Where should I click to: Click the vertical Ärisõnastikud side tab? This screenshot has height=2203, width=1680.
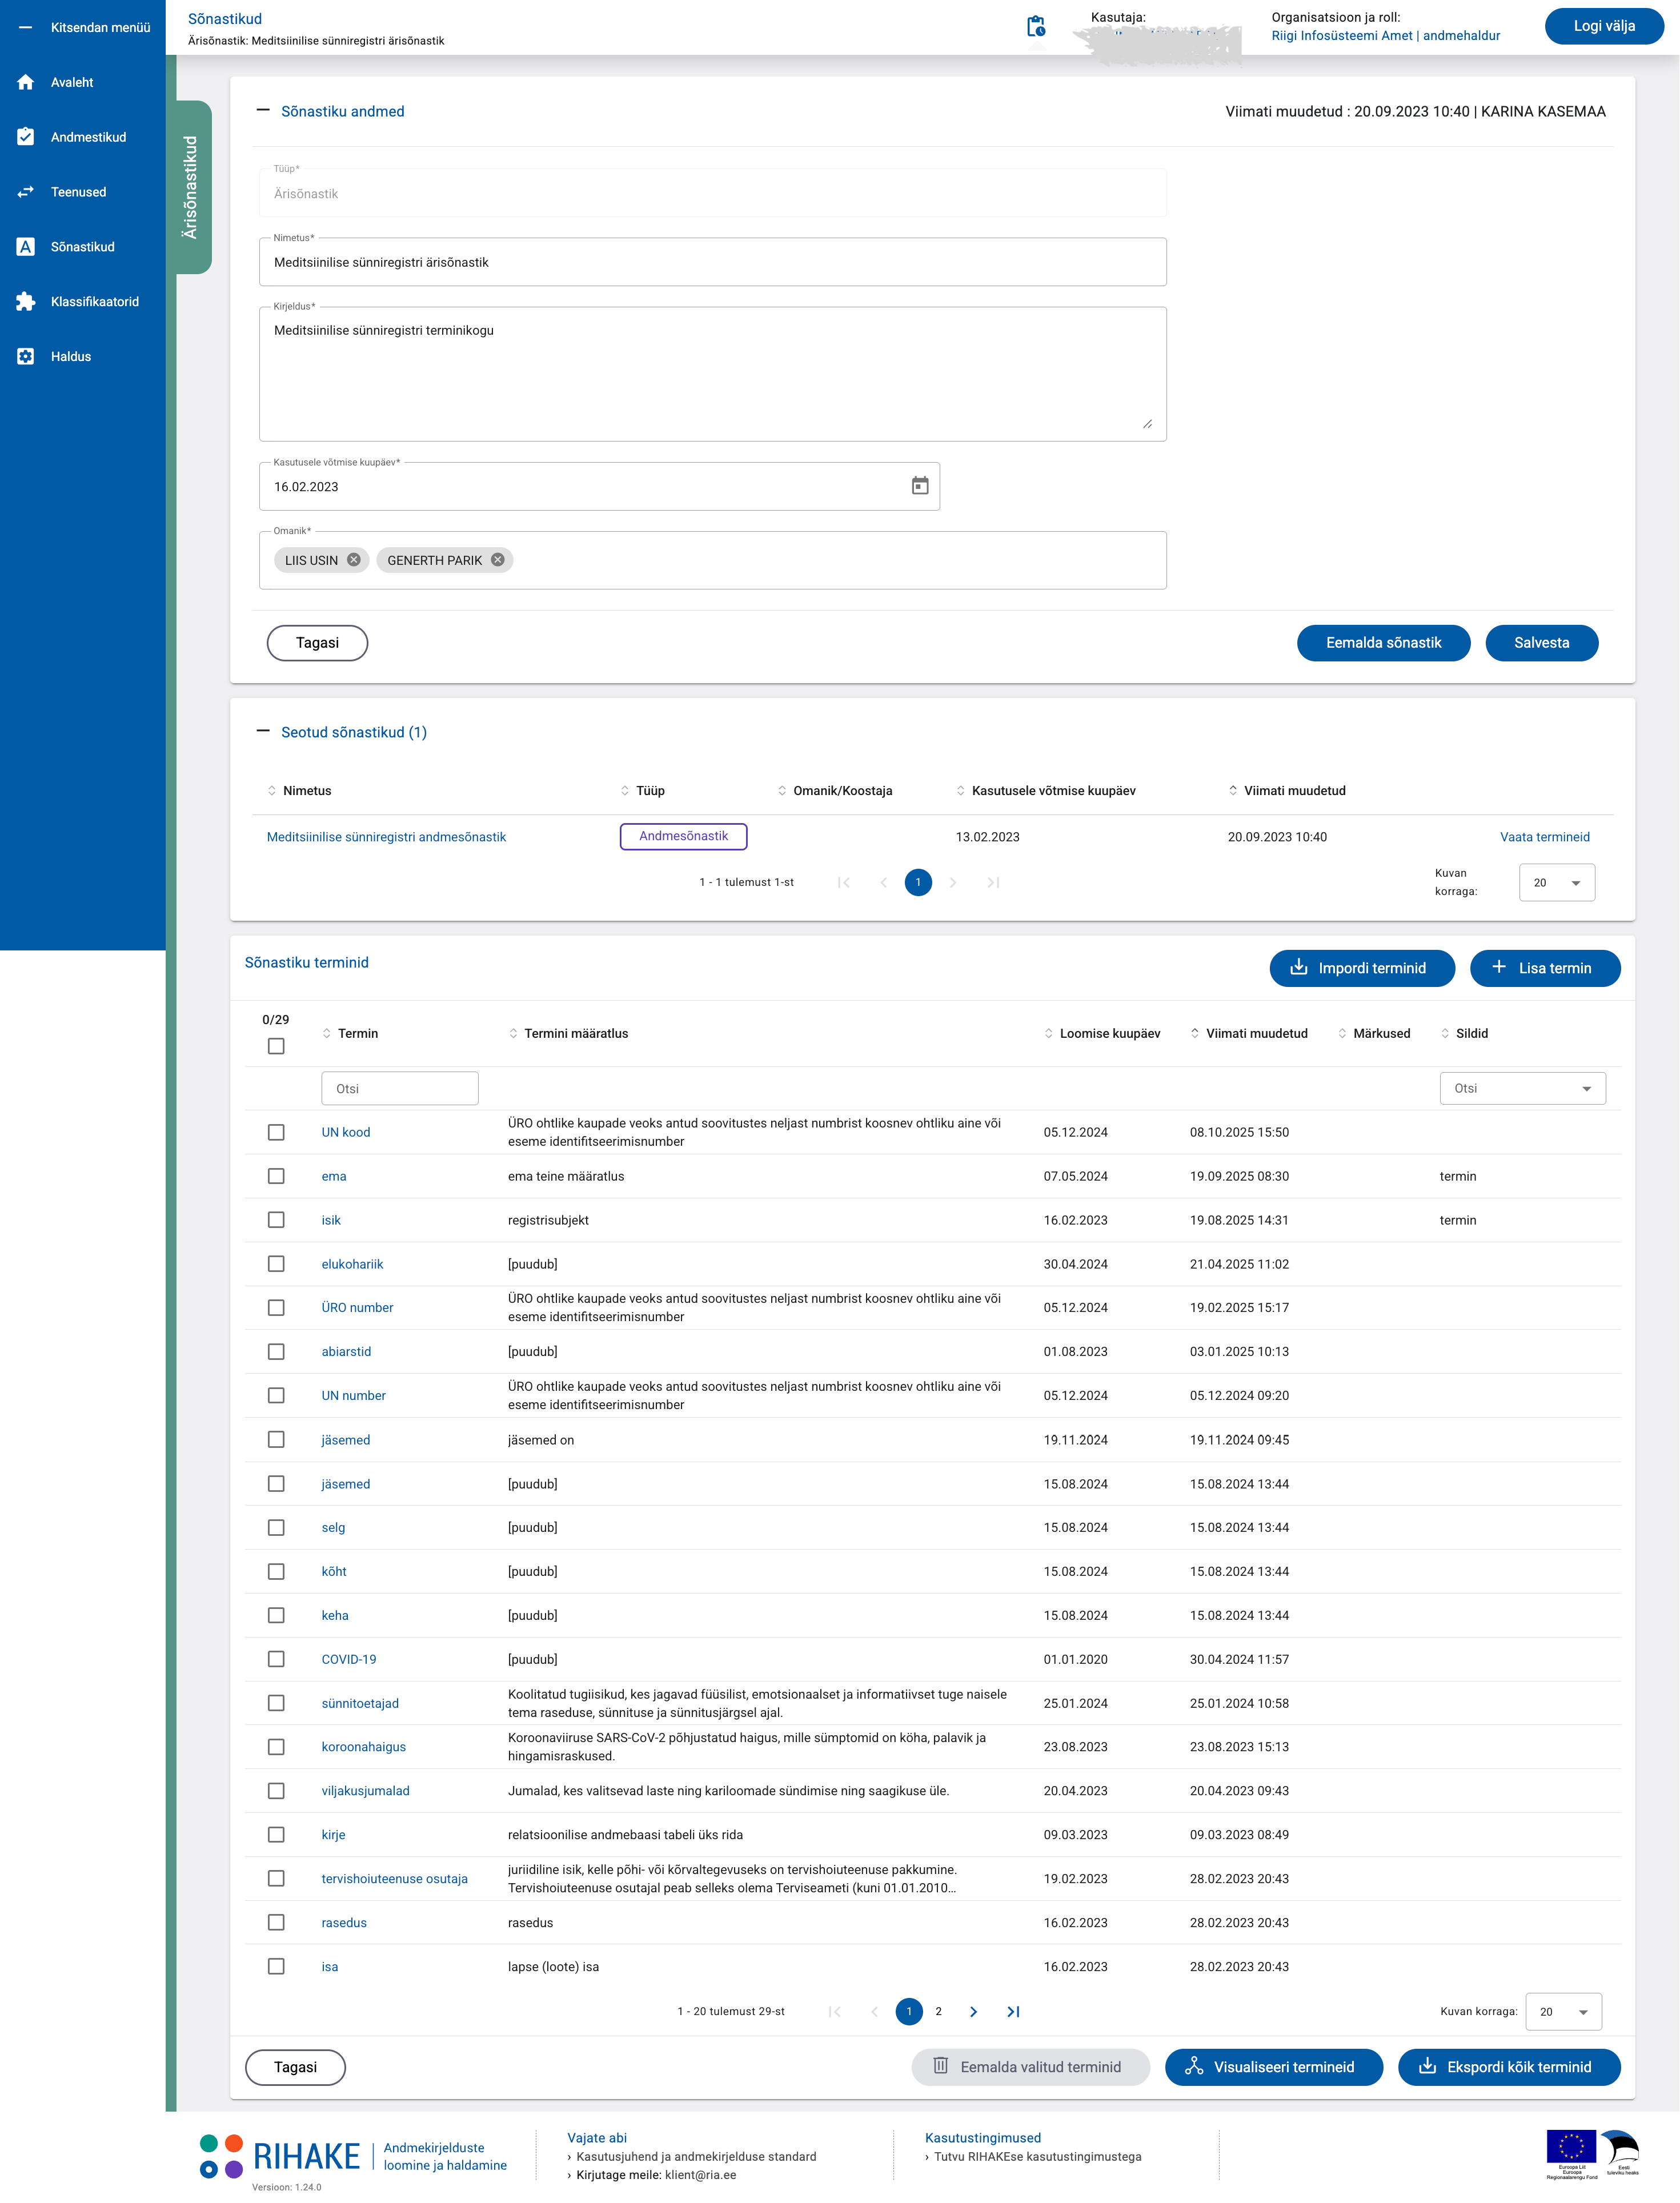(190, 187)
